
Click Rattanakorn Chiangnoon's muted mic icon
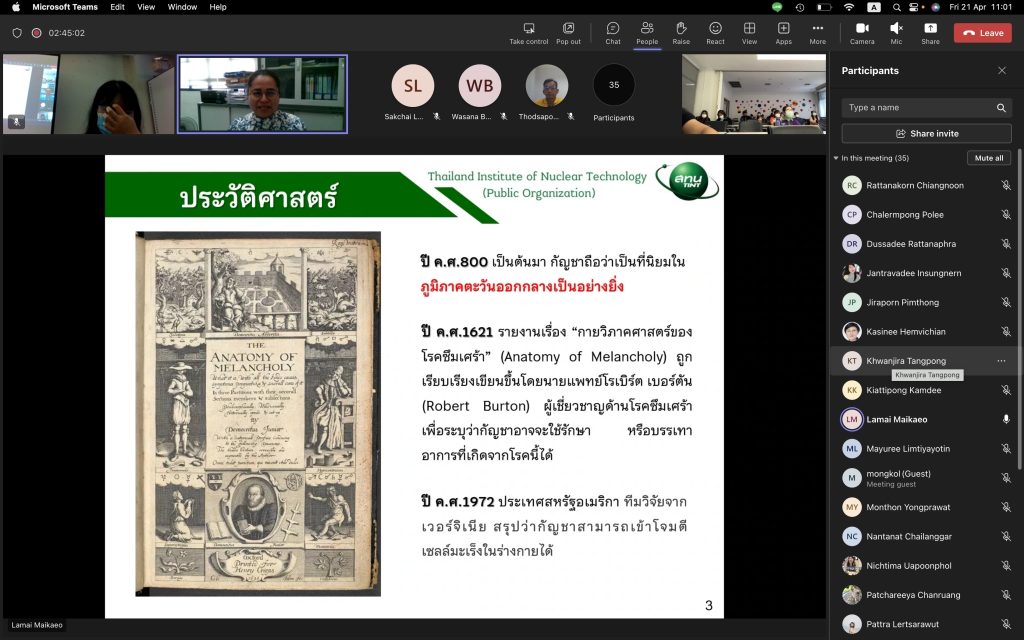pos(1006,185)
